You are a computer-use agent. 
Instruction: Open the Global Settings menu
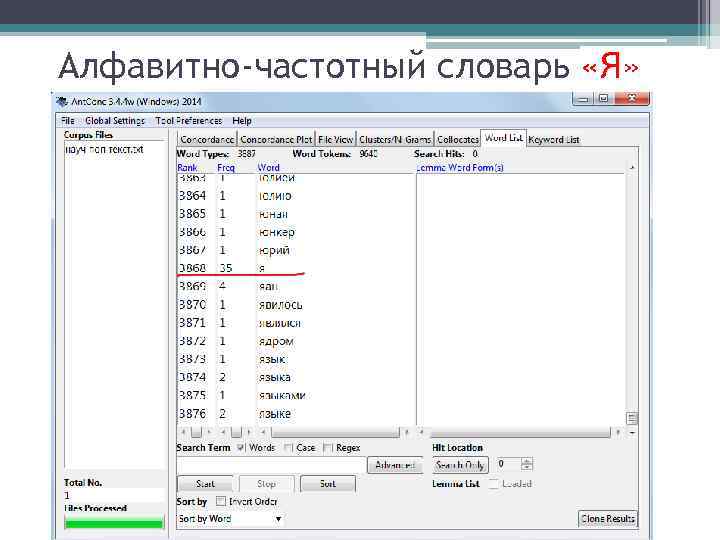click(115, 121)
